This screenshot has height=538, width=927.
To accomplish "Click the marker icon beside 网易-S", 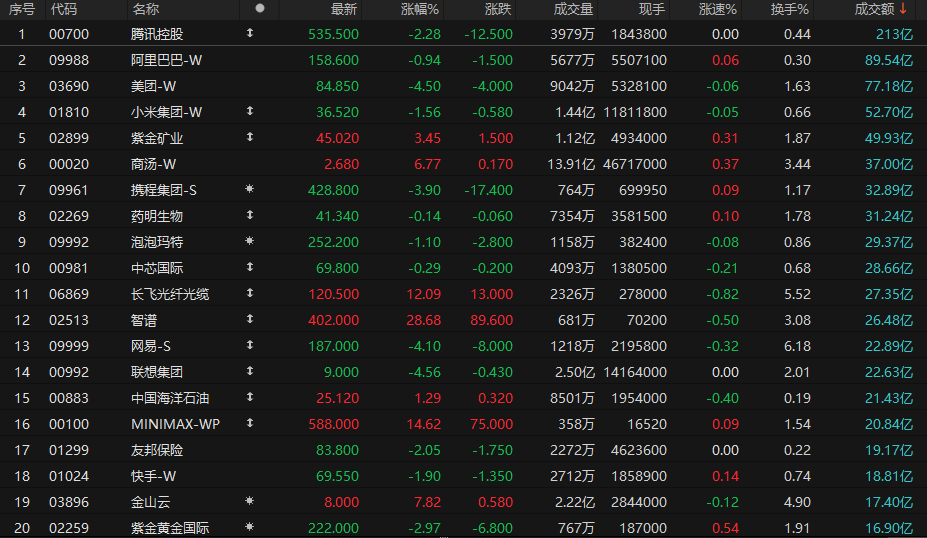I will tap(250, 345).
